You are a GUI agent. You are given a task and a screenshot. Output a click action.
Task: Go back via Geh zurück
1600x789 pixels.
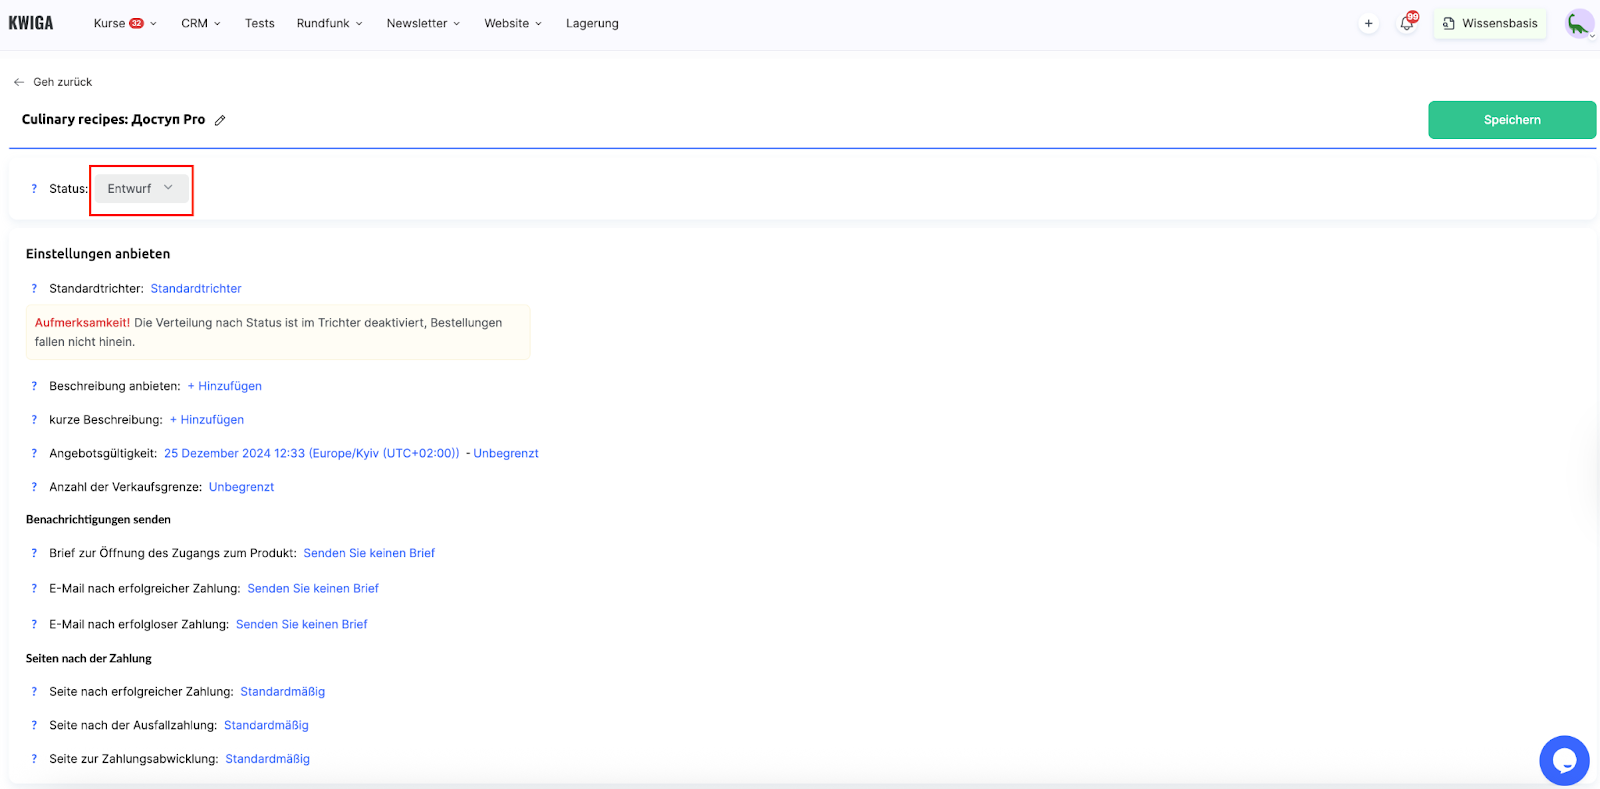(x=62, y=82)
